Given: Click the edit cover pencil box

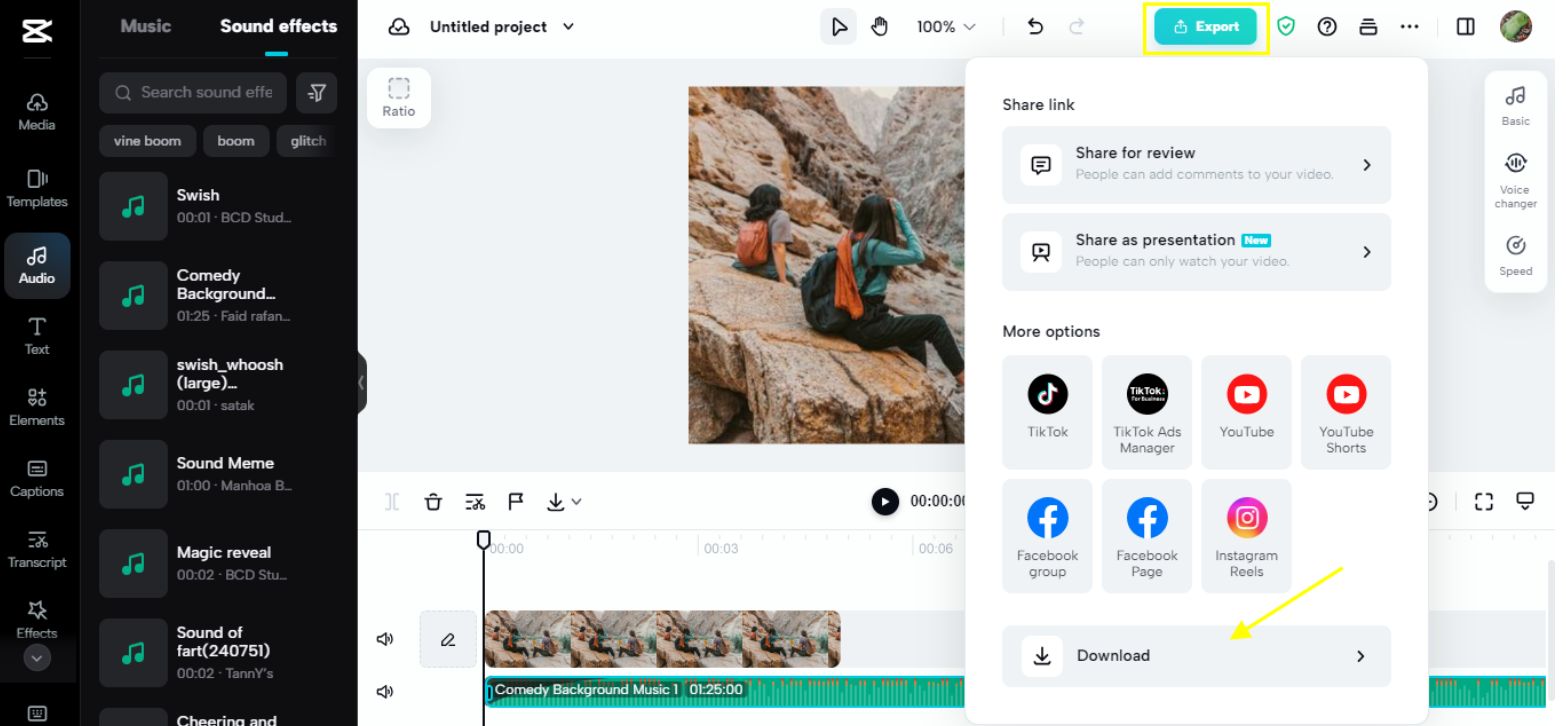Looking at the screenshot, I should (448, 639).
